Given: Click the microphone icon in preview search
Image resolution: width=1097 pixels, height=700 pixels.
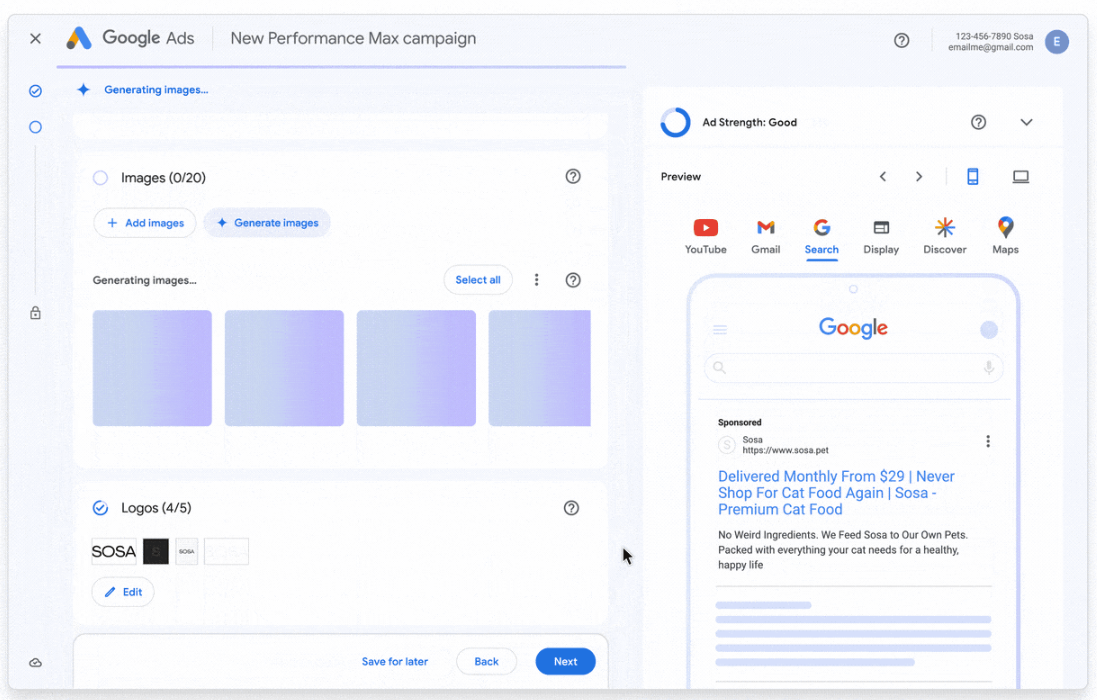Looking at the screenshot, I should pyautogui.click(x=989, y=368).
